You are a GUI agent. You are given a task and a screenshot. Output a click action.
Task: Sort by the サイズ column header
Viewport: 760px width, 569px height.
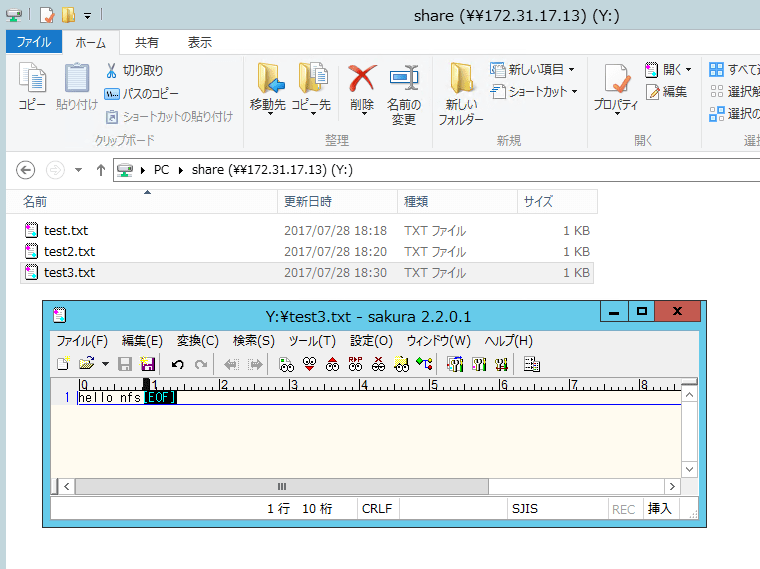click(557, 202)
